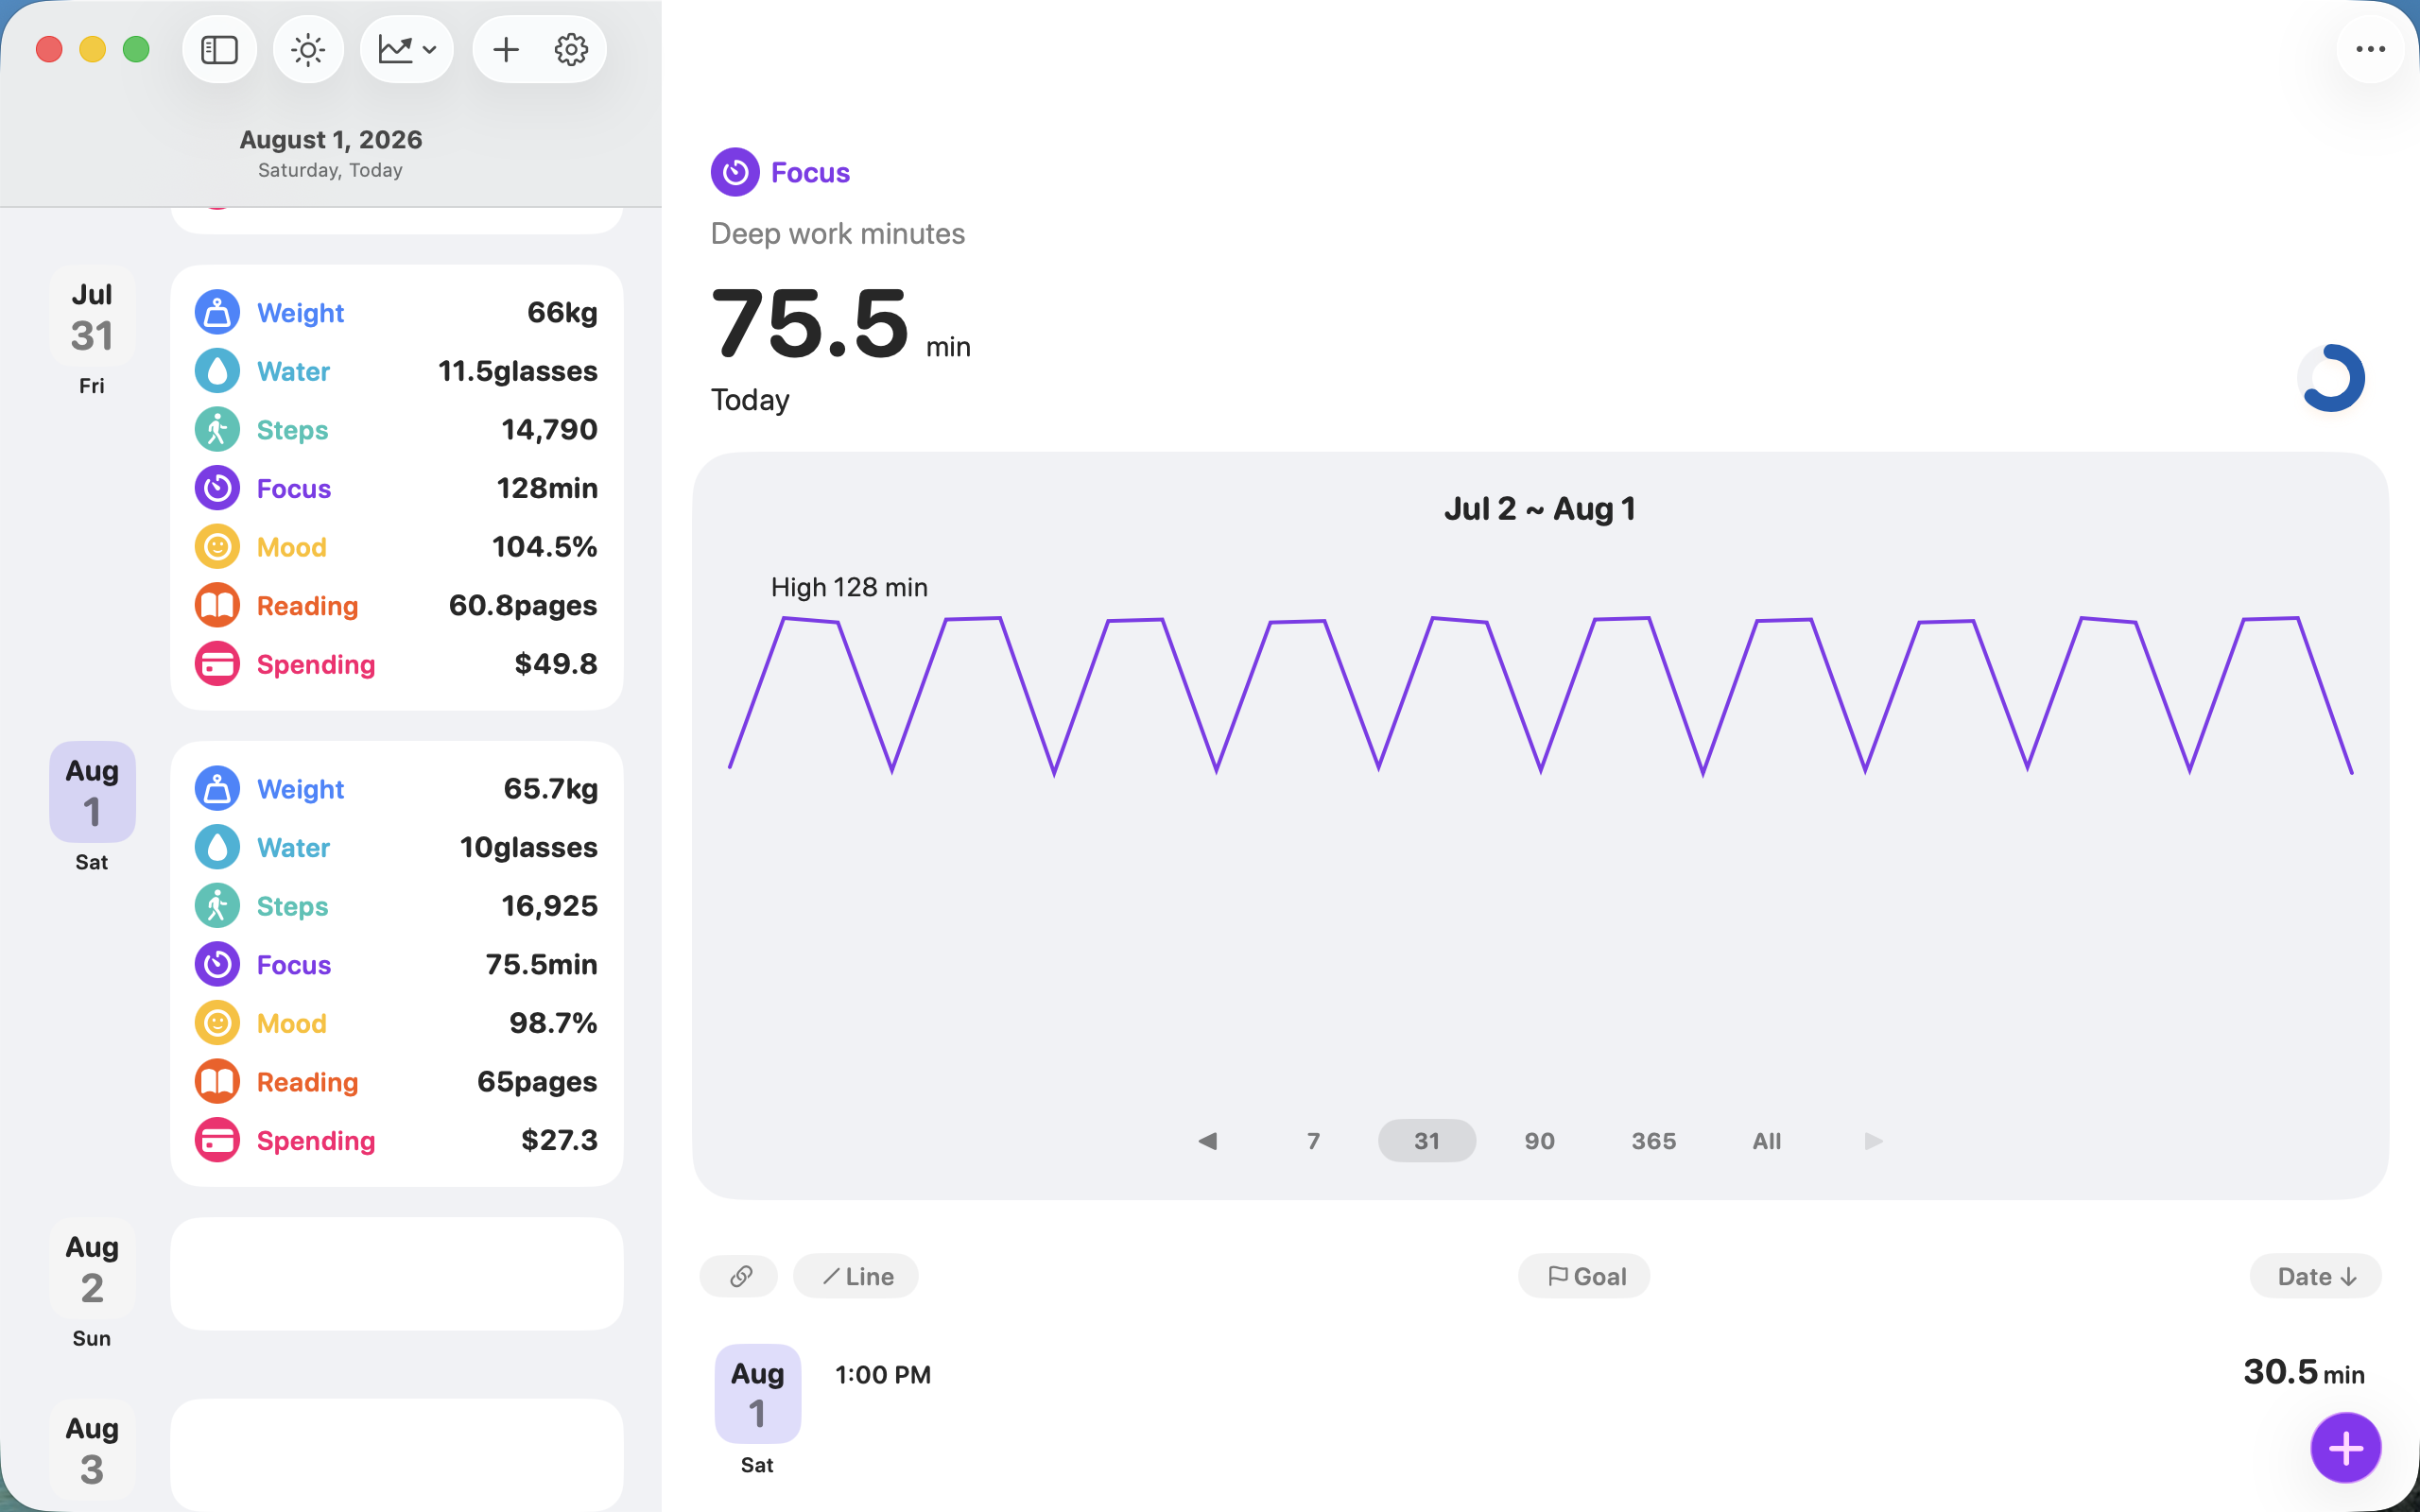The height and width of the screenshot is (1512, 2420).
Task: Click the circular goal progress ring
Action: pyautogui.click(x=2331, y=378)
